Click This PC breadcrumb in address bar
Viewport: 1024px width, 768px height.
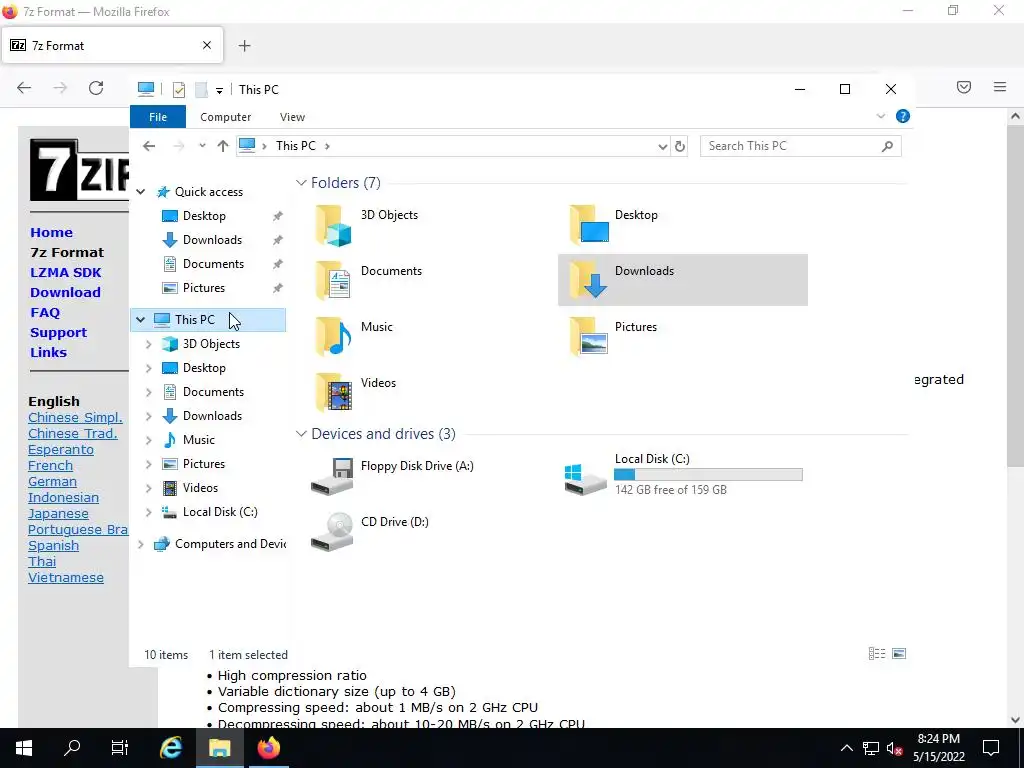click(295, 146)
